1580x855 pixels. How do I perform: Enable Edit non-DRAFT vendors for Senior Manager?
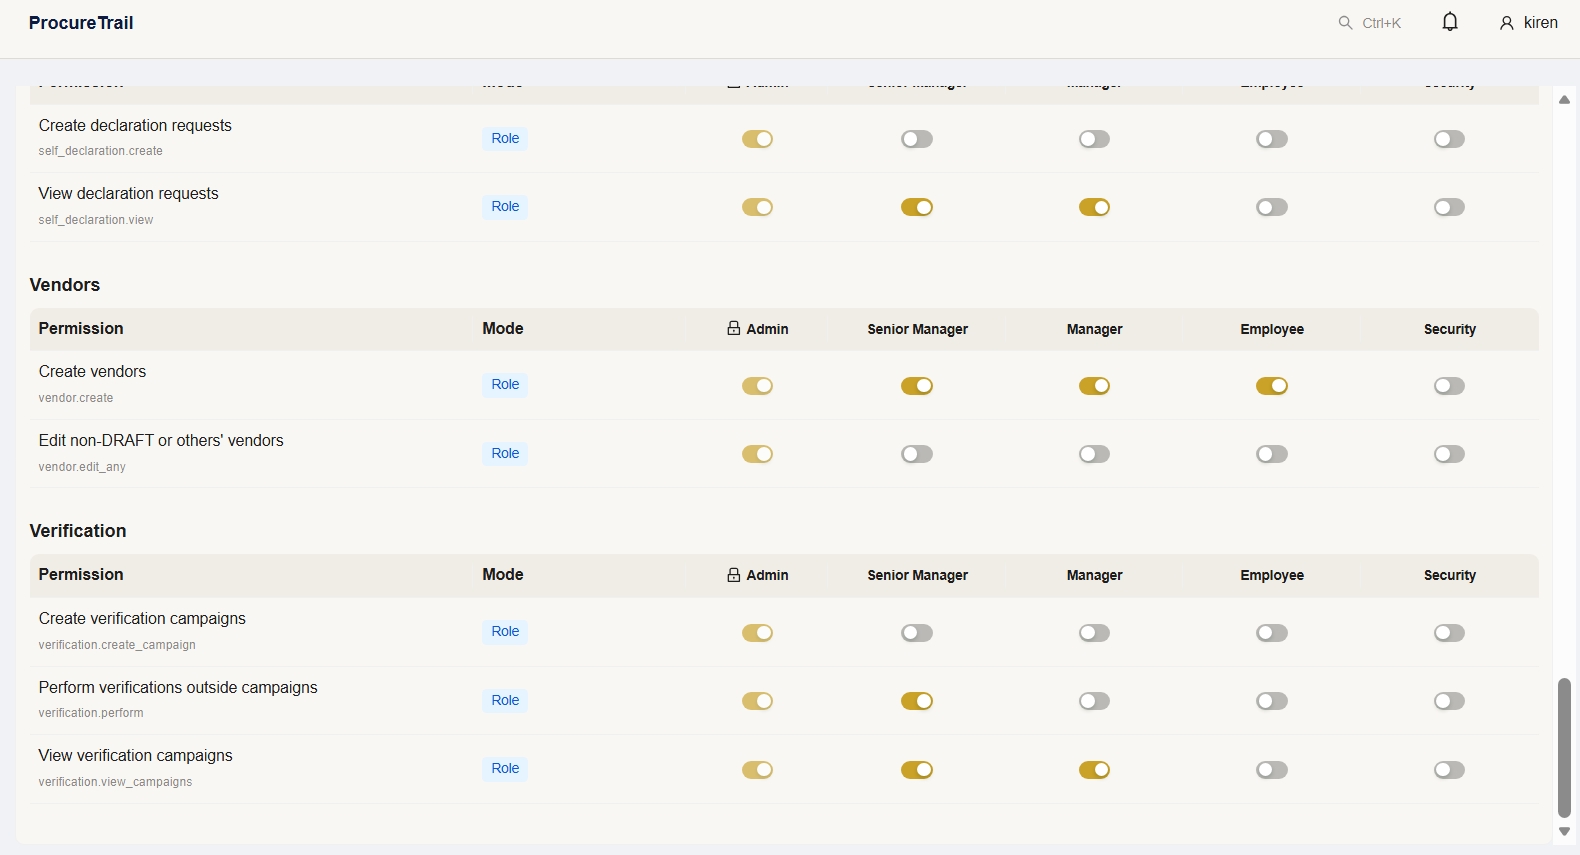pos(917,454)
